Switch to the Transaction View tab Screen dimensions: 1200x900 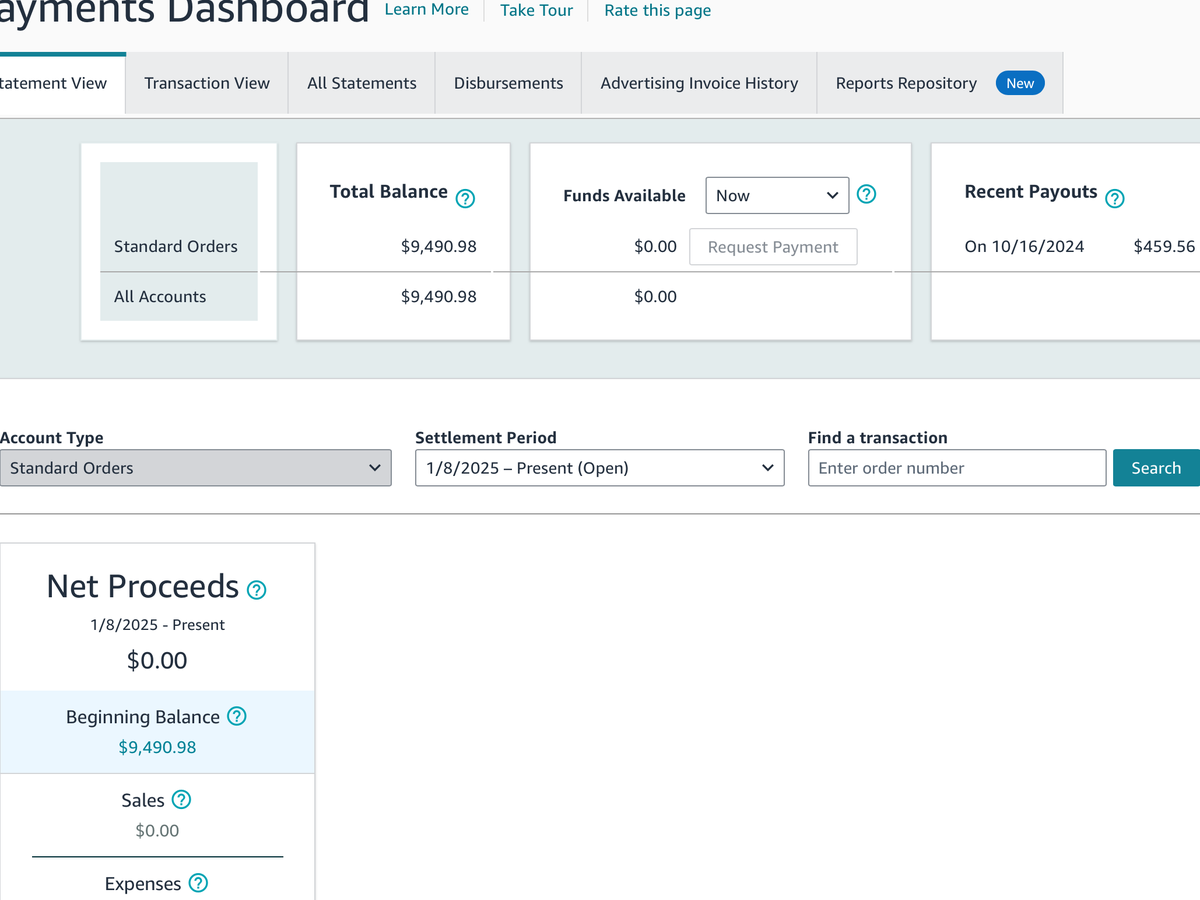(207, 83)
